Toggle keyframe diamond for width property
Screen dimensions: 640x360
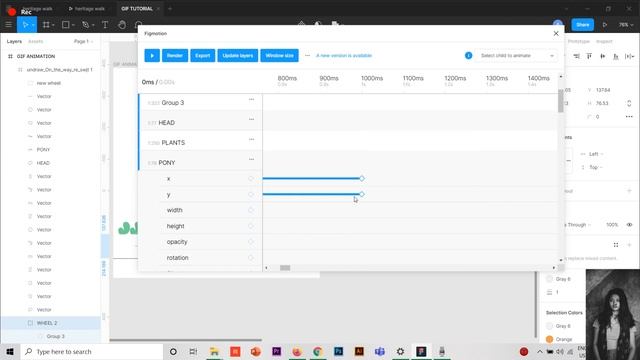click(x=251, y=210)
